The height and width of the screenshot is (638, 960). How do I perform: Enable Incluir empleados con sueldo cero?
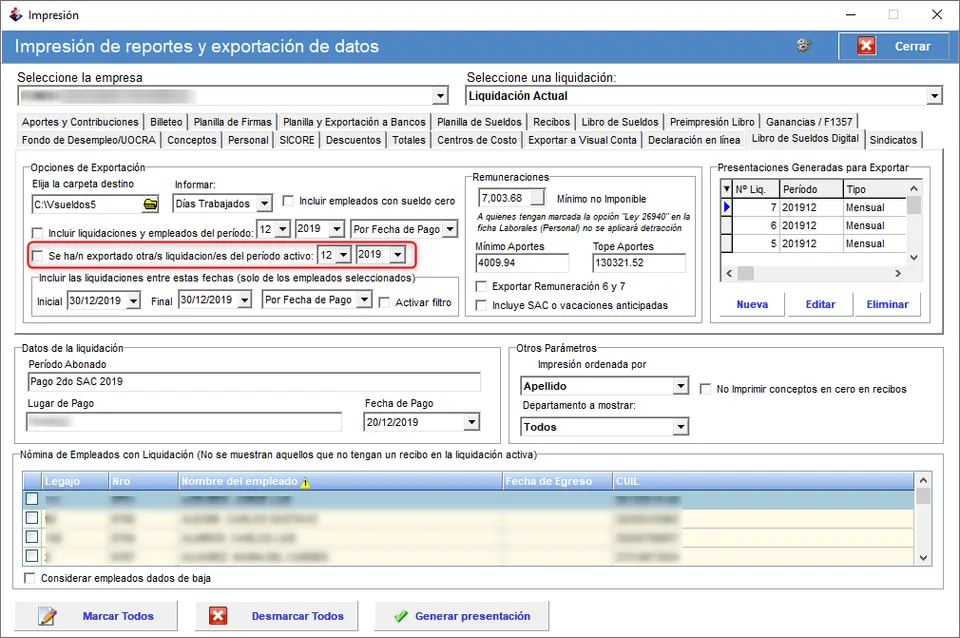[x=288, y=201]
